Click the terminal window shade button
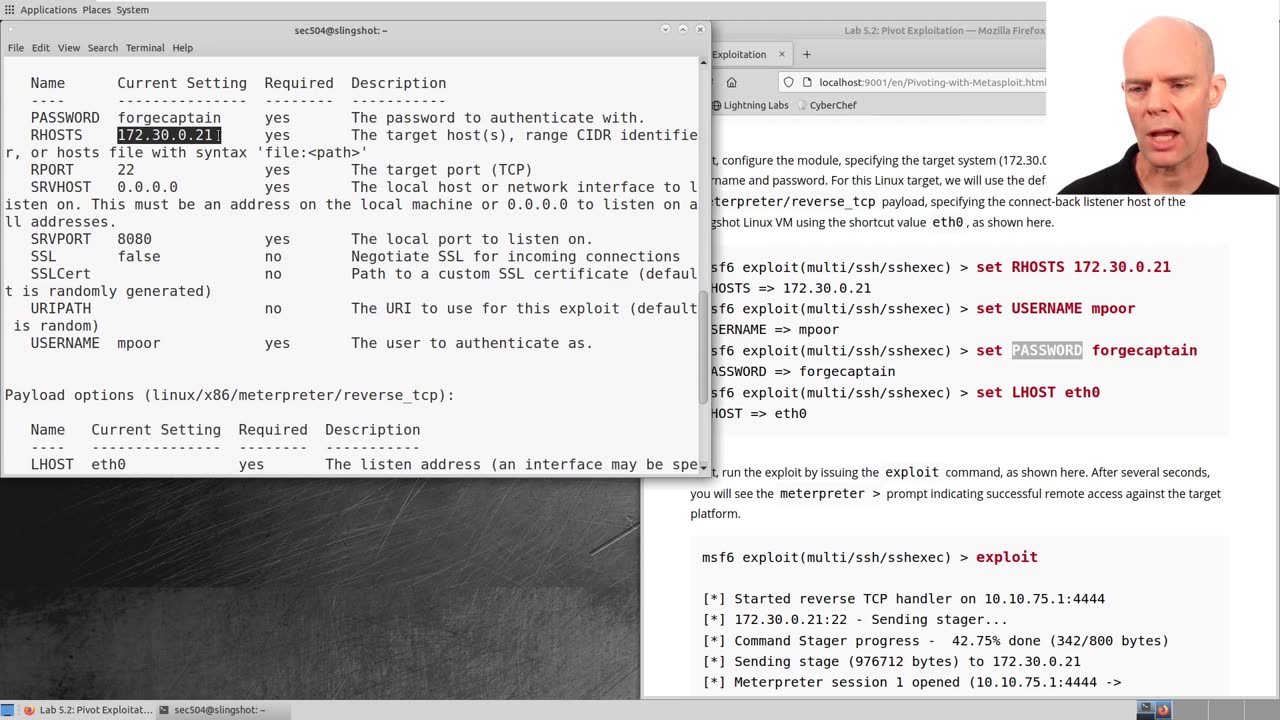Screen dimensions: 1280x720 pos(665,30)
